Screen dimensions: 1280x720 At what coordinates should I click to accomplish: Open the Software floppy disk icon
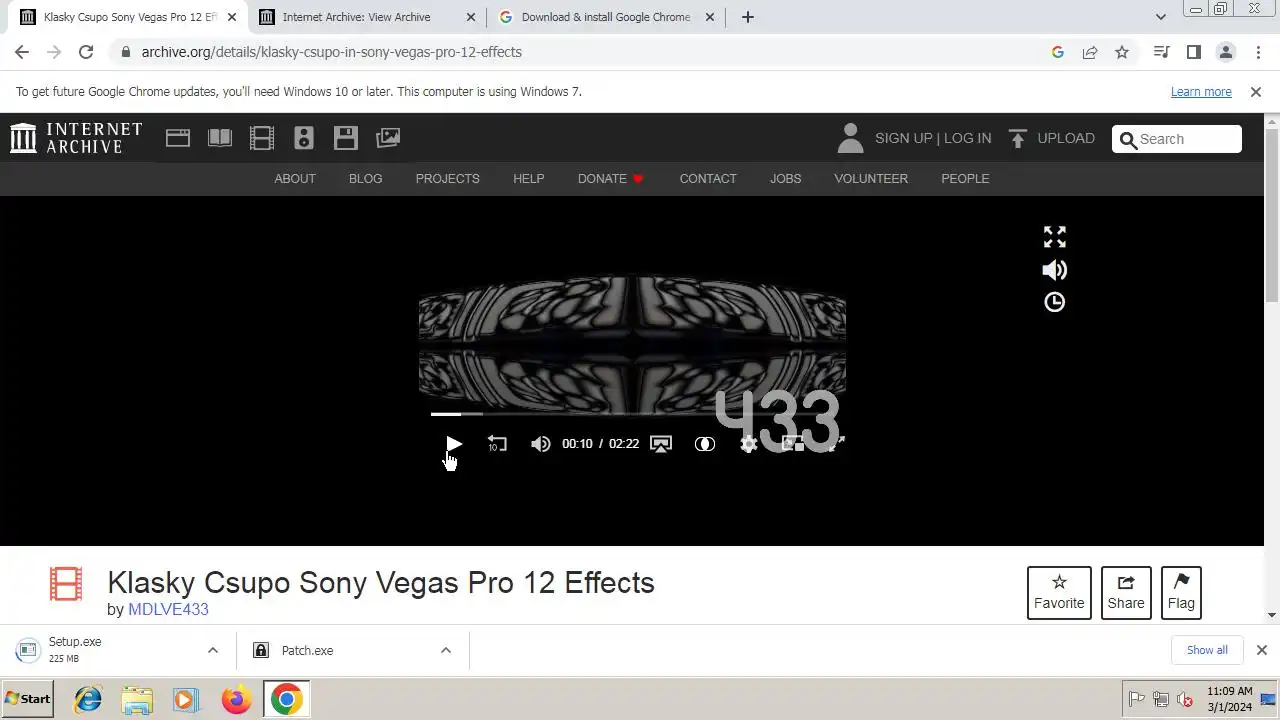point(346,138)
